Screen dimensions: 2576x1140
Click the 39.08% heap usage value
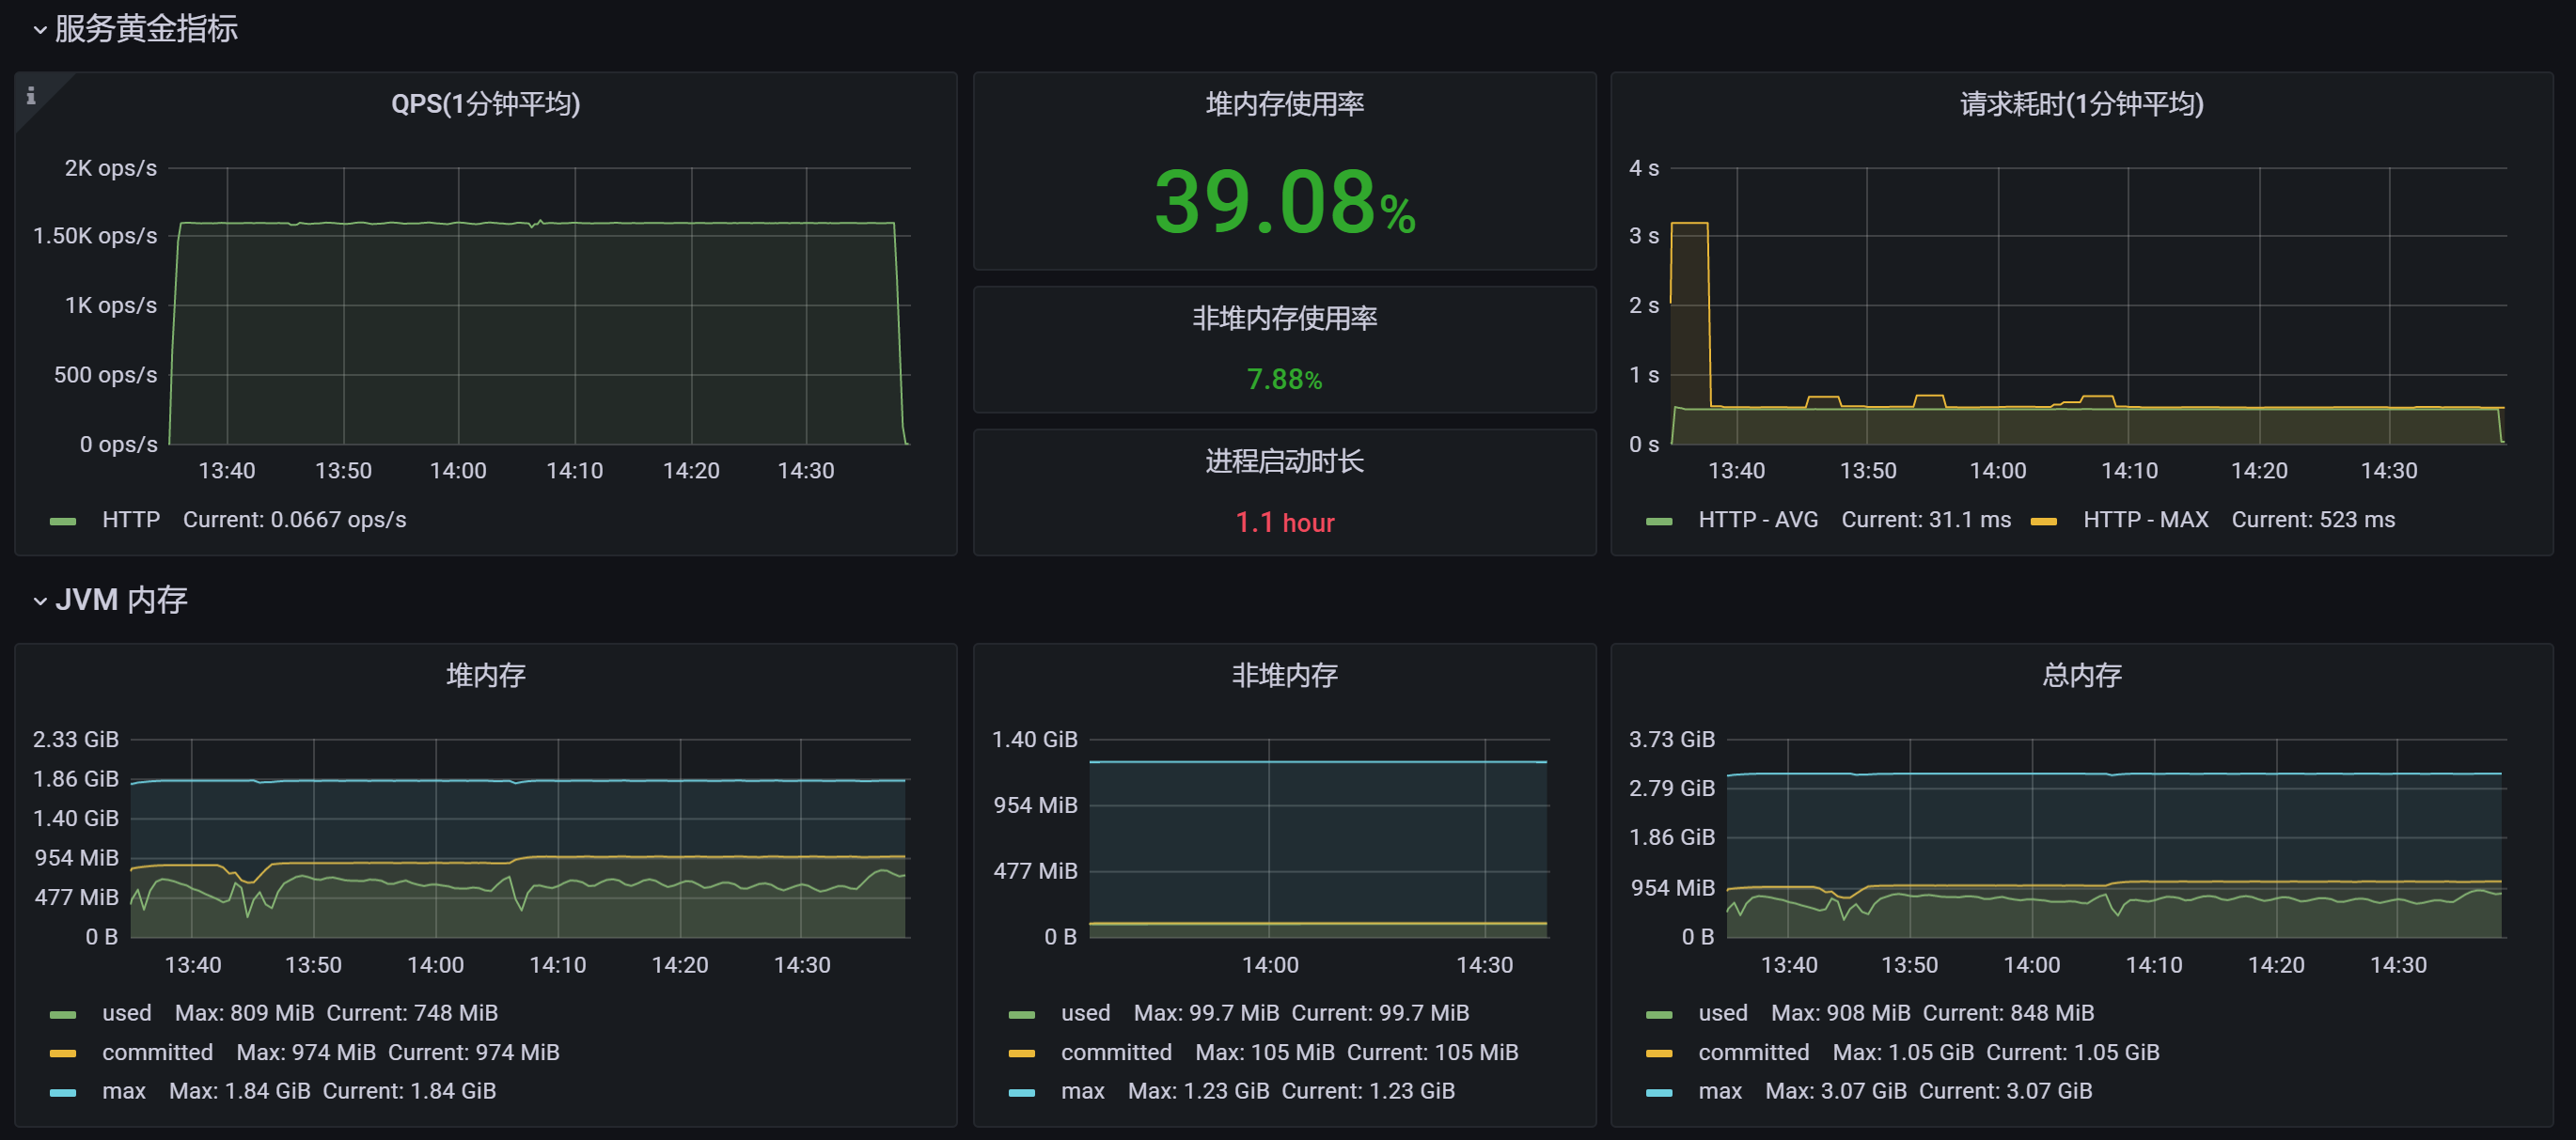1284,201
